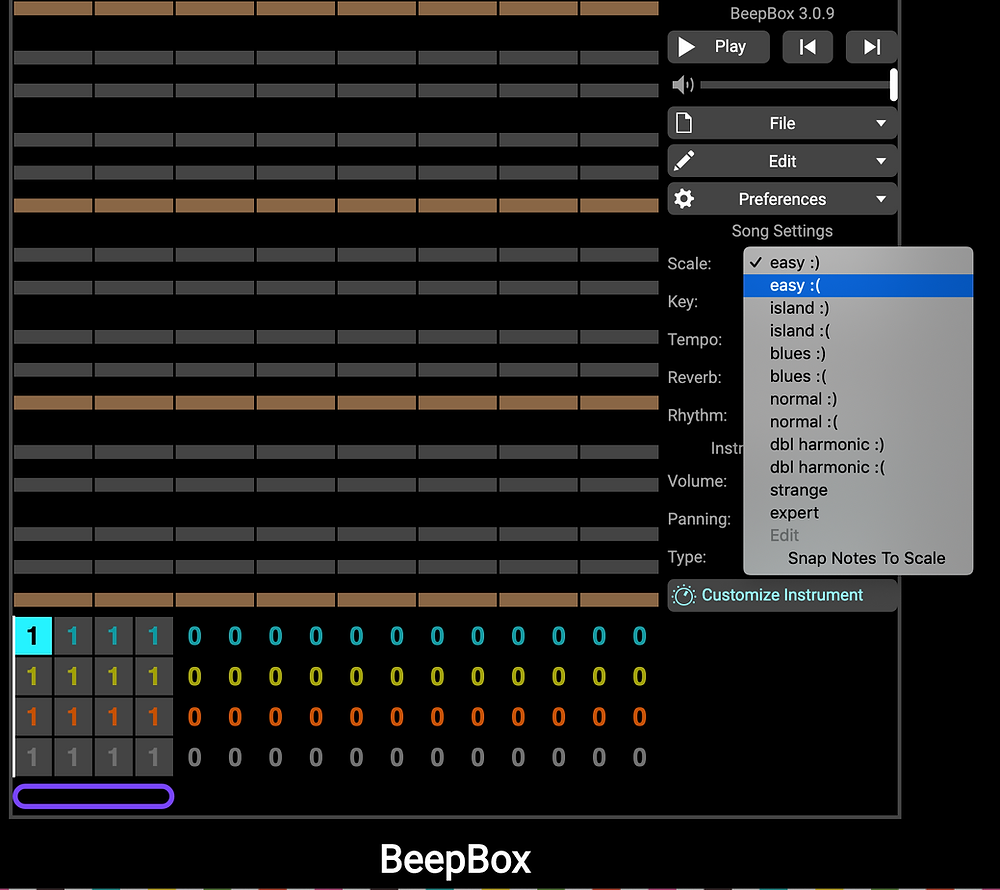The height and width of the screenshot is (890, 1000).
Task: Click the large BeepBox title below the editor
Action: pos(455,859)
